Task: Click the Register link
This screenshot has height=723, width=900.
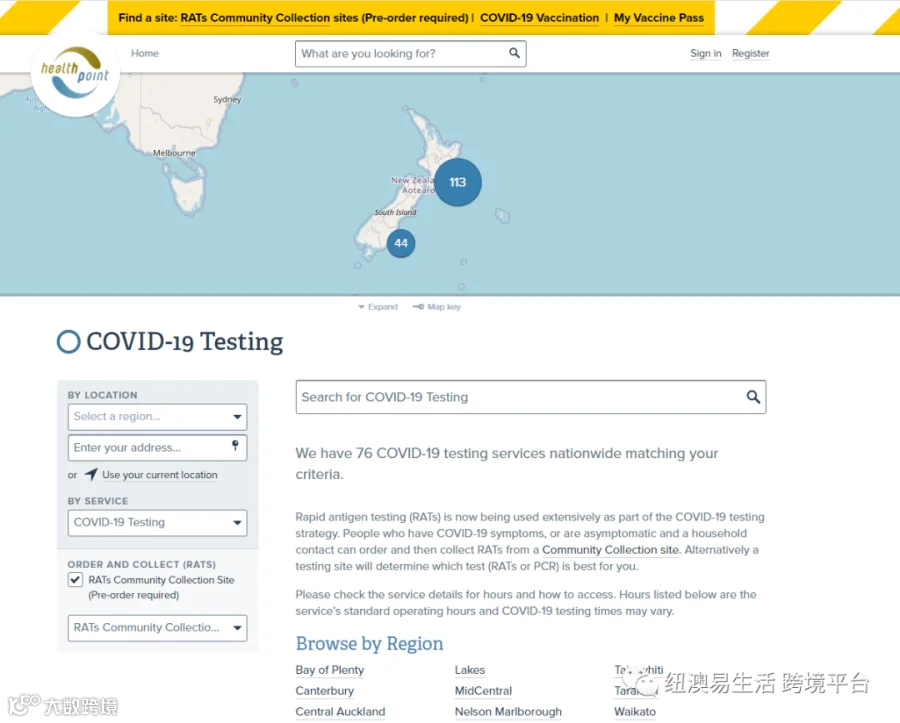Action: [x=750, y=53]
